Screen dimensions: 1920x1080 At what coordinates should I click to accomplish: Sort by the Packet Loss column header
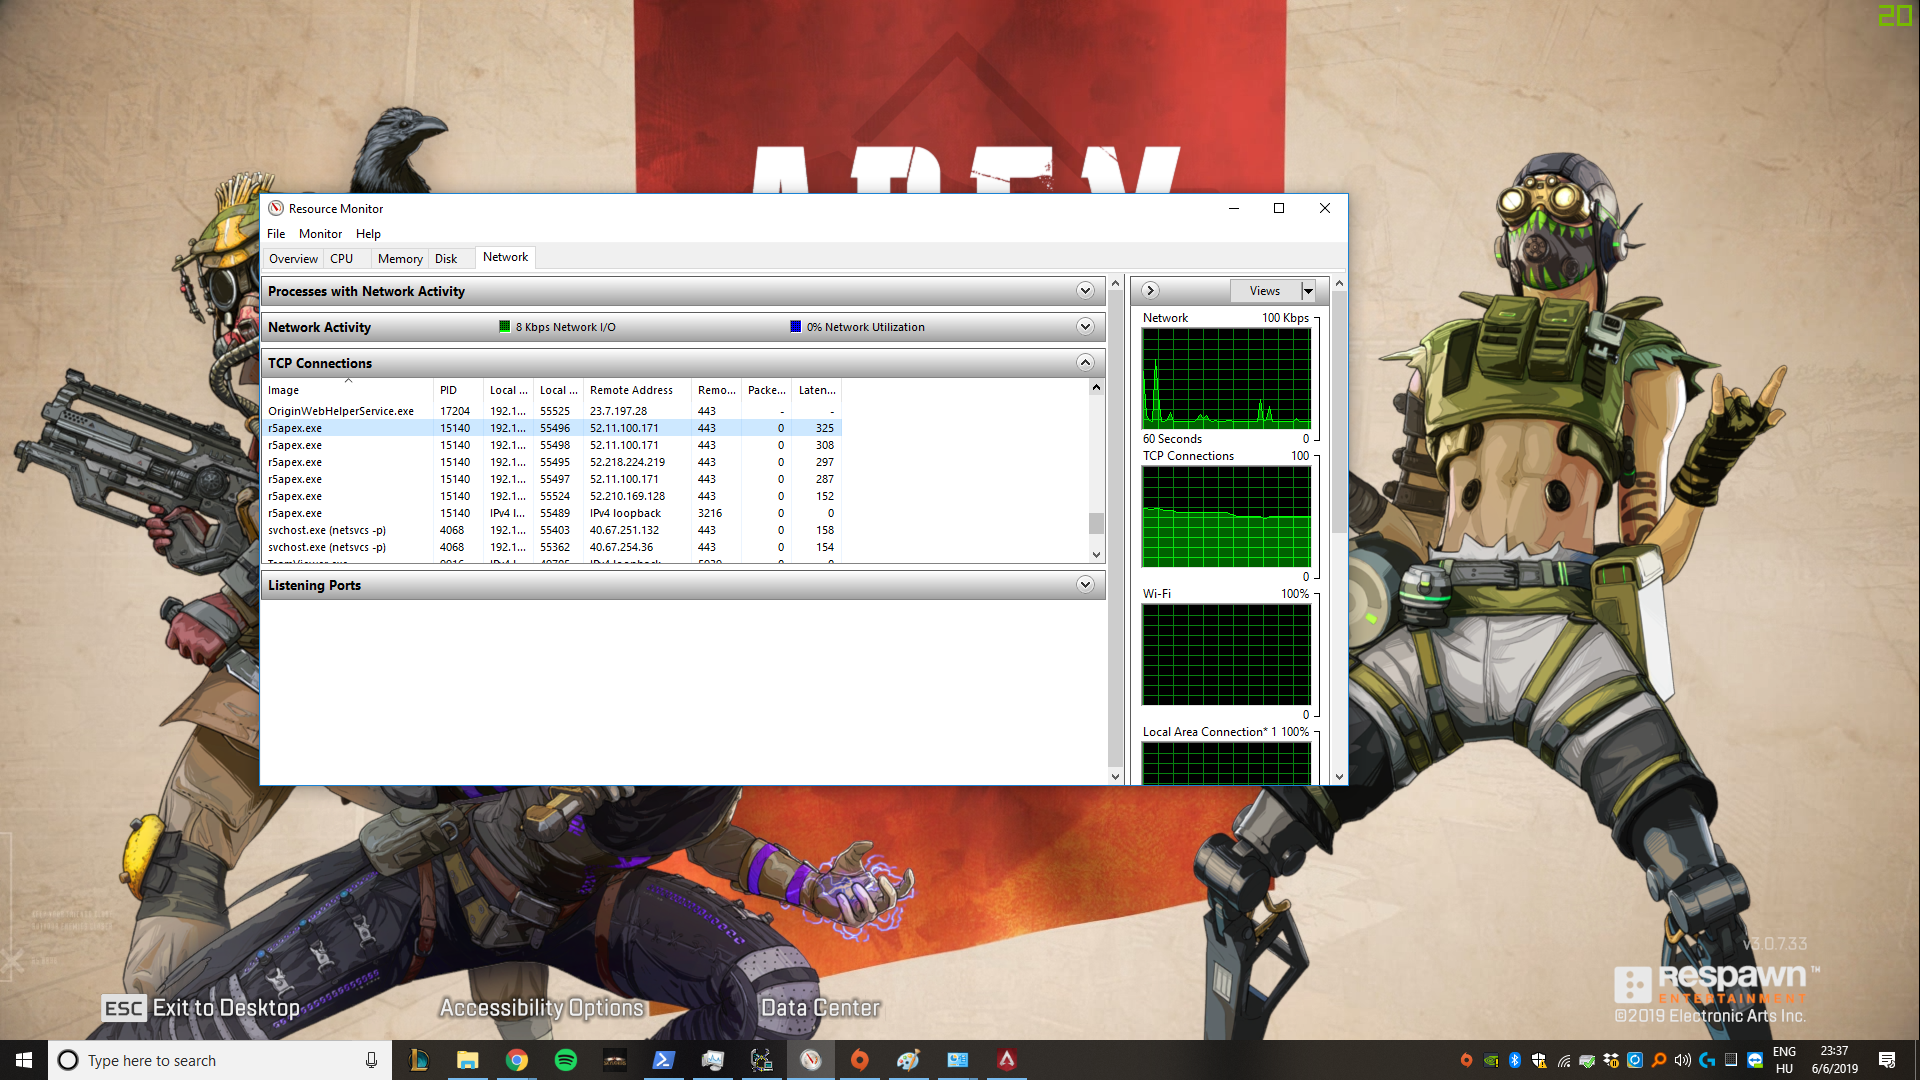point(766,390)
